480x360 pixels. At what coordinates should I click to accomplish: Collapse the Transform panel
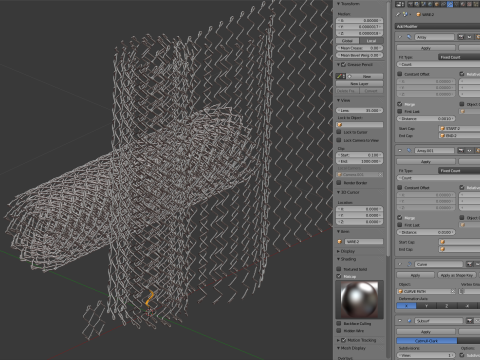pos(339,4)
